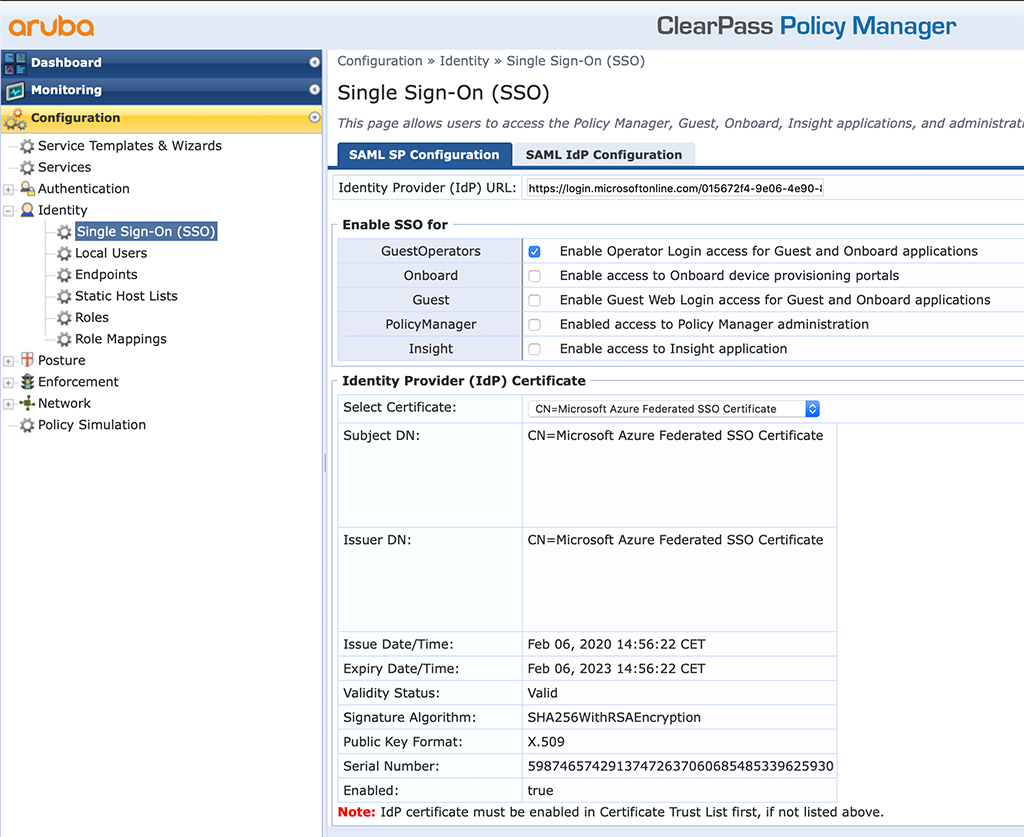Image resolution: width=1024 pixels, height=837 pixels.
Task: Click the Role Mappings gear icon
Action: click(x=64, y=340)
